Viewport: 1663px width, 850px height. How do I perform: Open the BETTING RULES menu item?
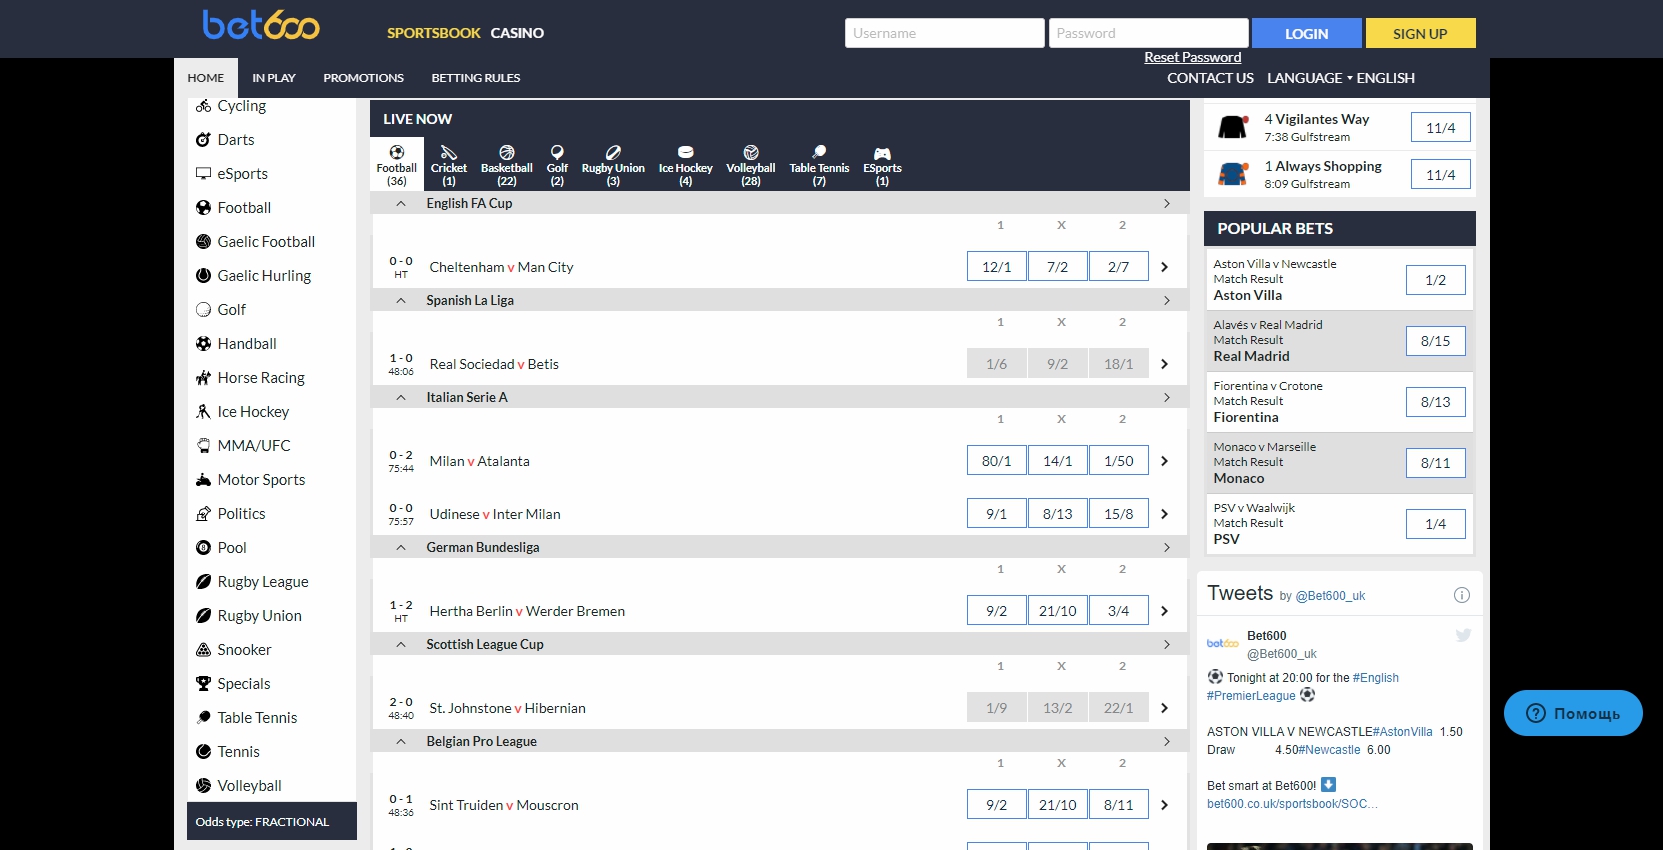[x=476, y=78]
